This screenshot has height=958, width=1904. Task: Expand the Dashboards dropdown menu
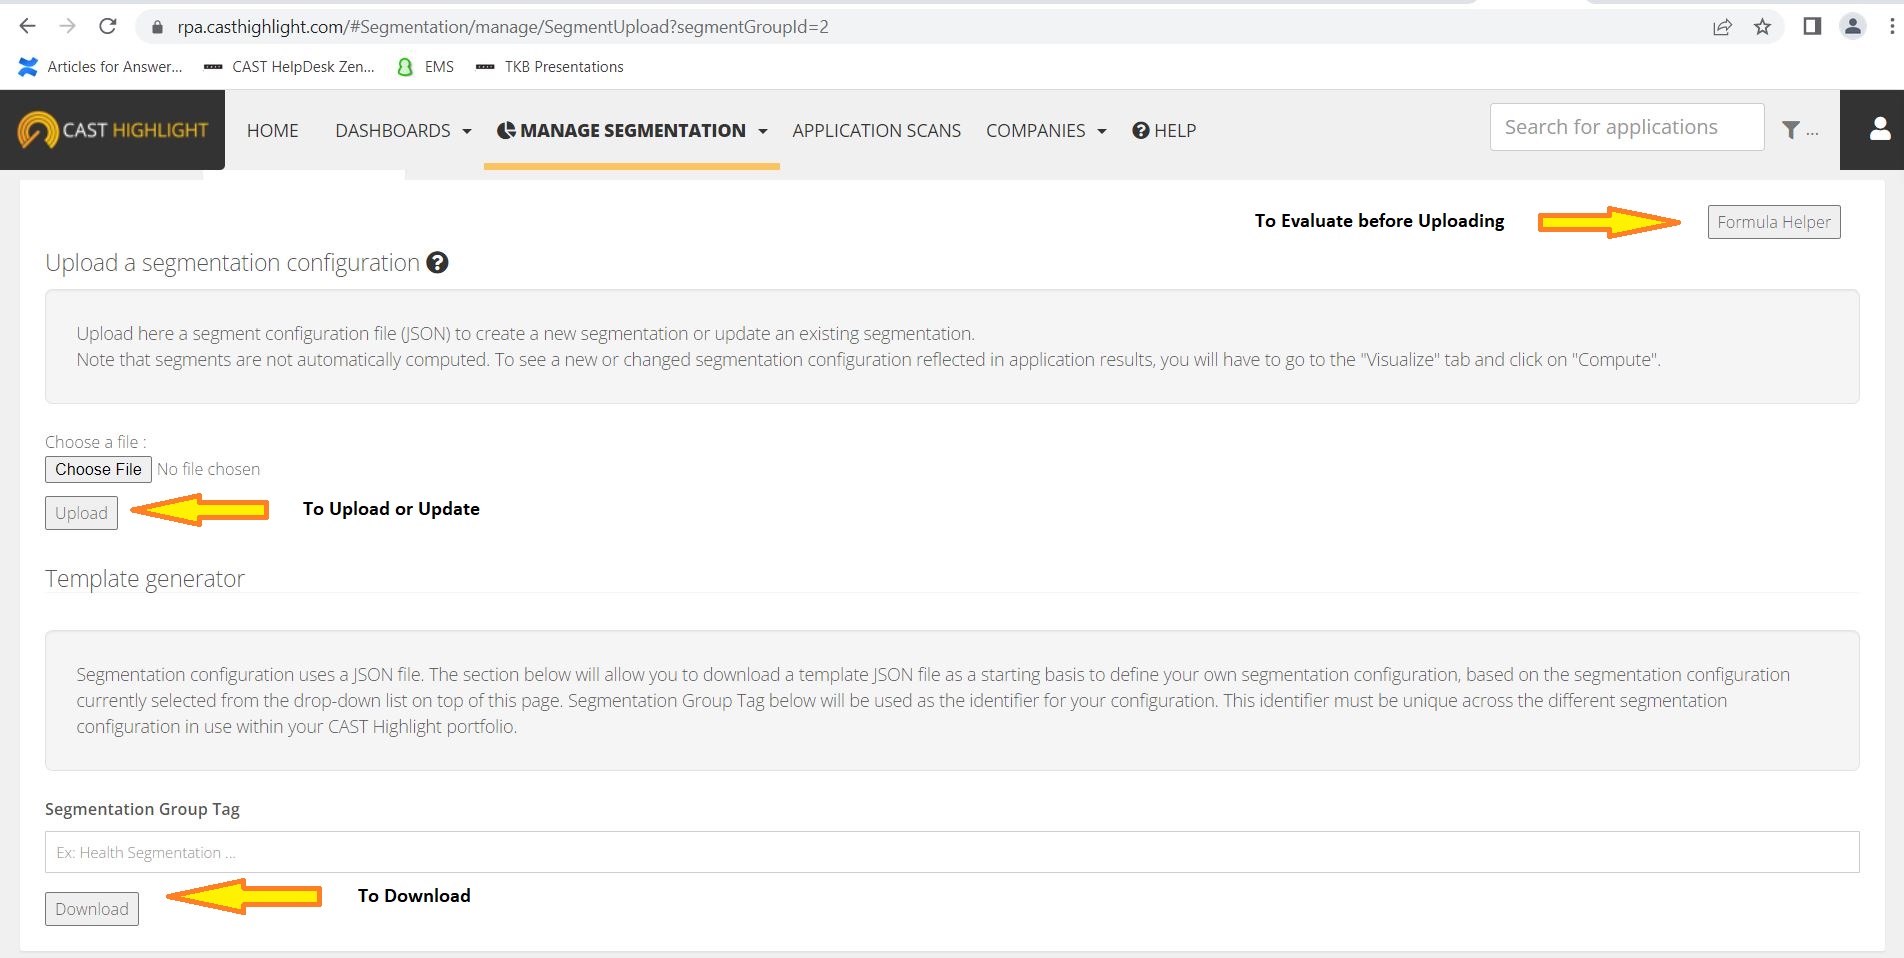click(403, 131)
